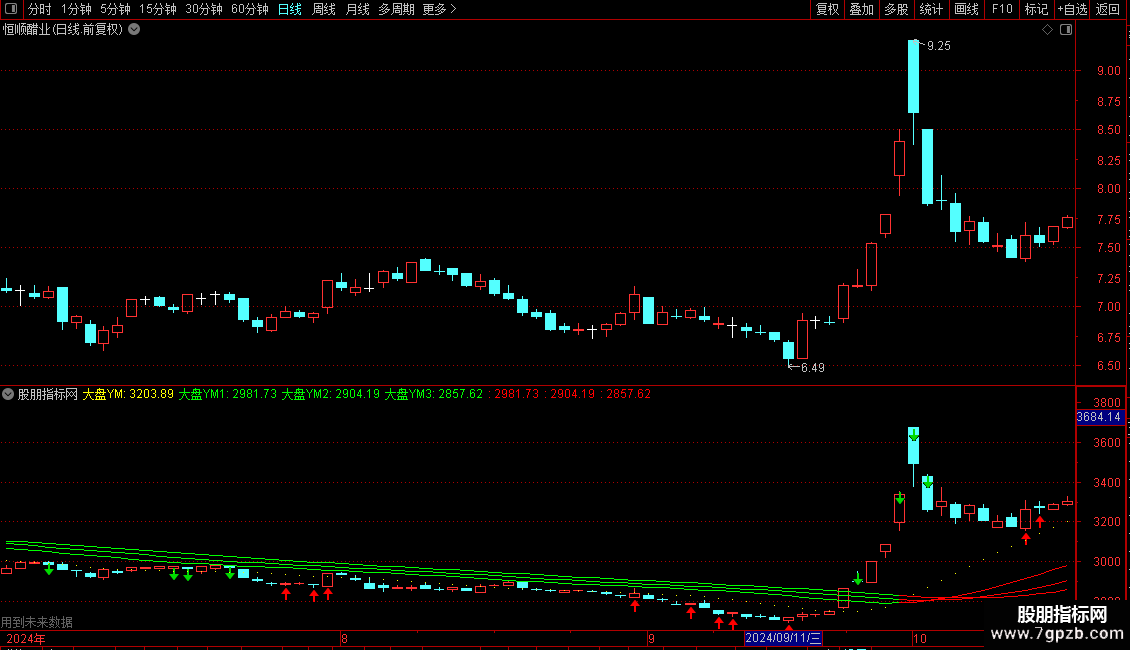Click the 2024/09/11/三 date marker
Viewport: 1130px width, 650px height.
783,638
